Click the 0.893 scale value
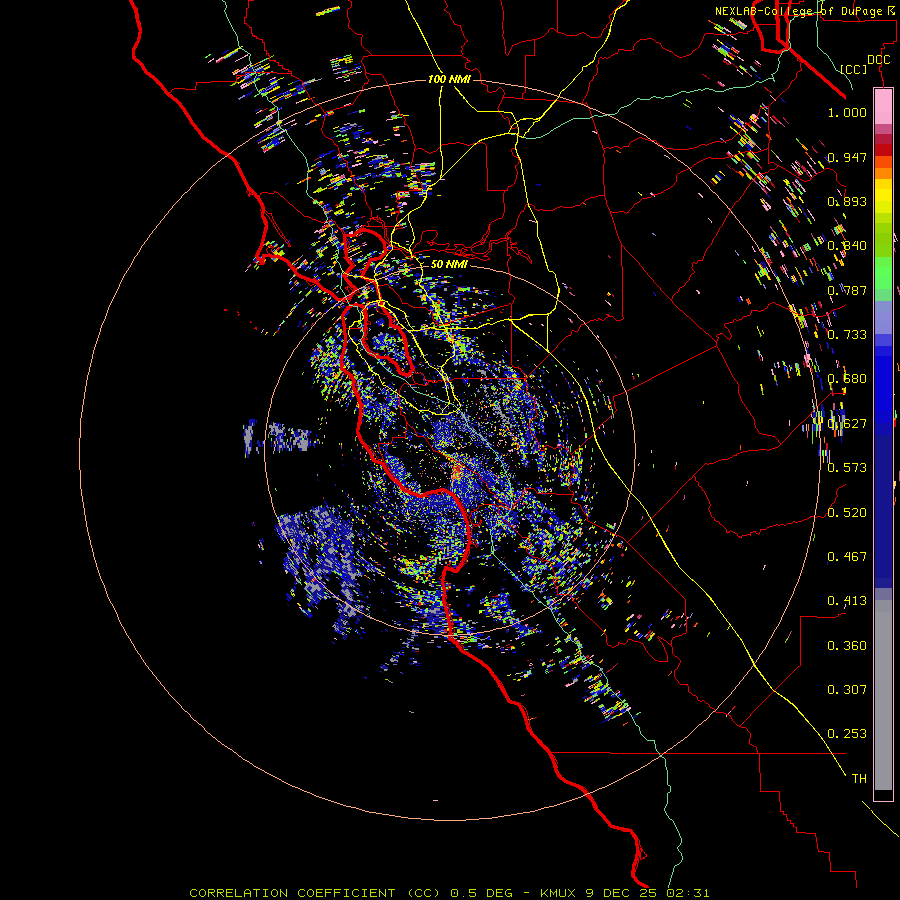The height and width of the screenshot is (900, 900). [847, 201]
